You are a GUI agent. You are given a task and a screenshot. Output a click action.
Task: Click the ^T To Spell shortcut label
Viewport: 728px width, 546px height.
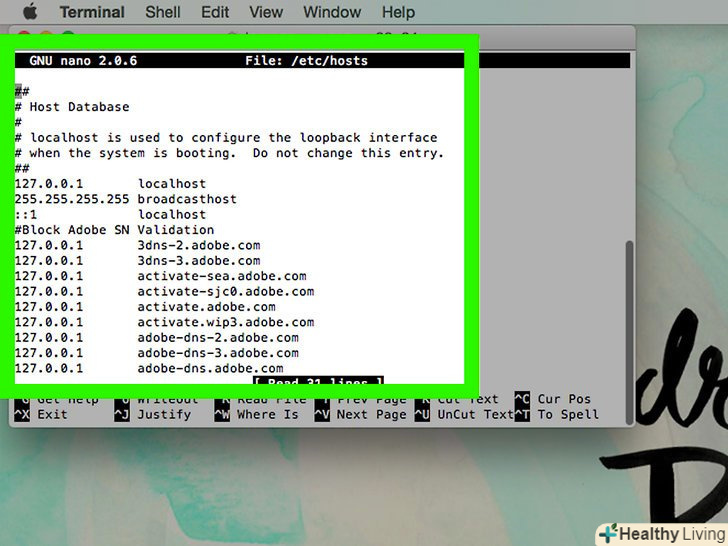point(557,414)
